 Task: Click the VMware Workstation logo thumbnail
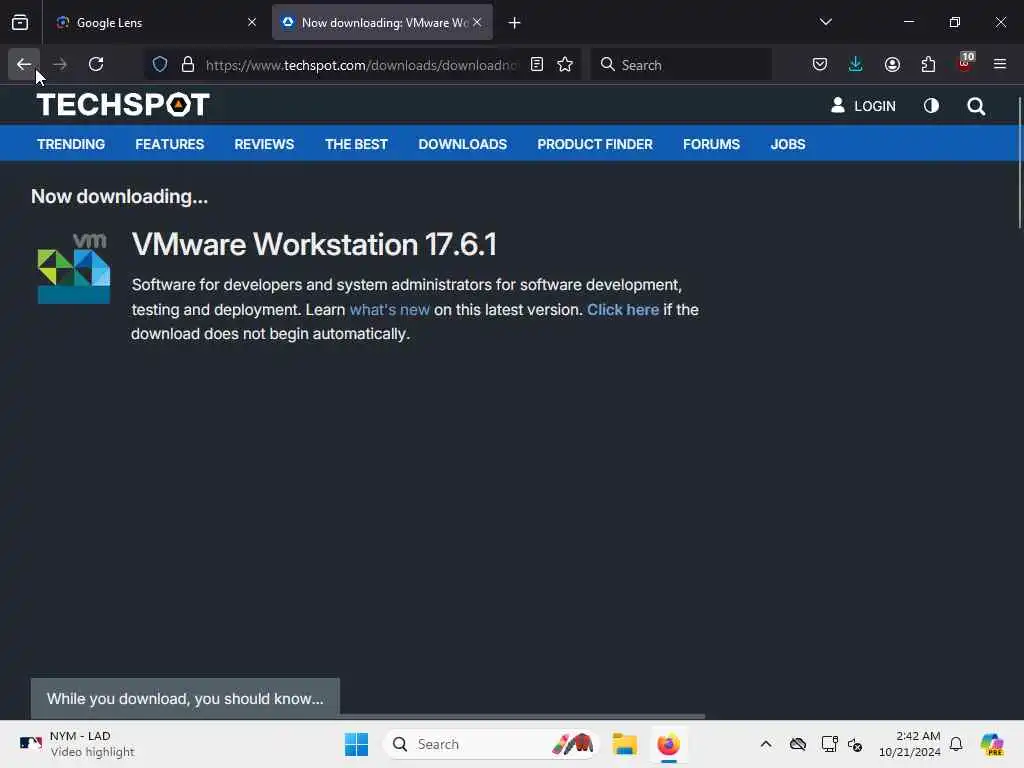tap(74, 268)
